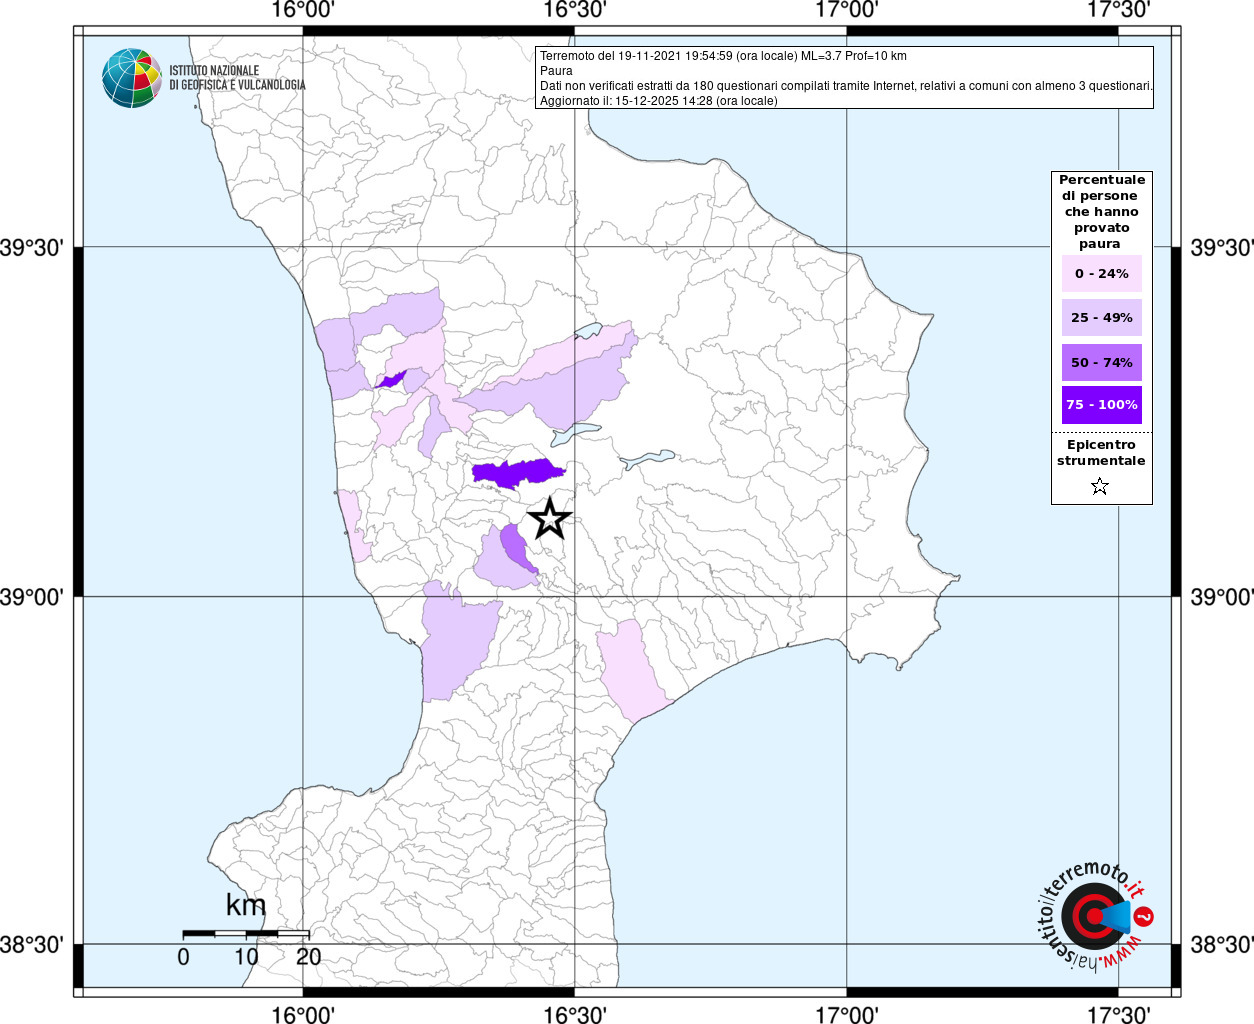Click the top axis label 17°00'

pos(847,10)
